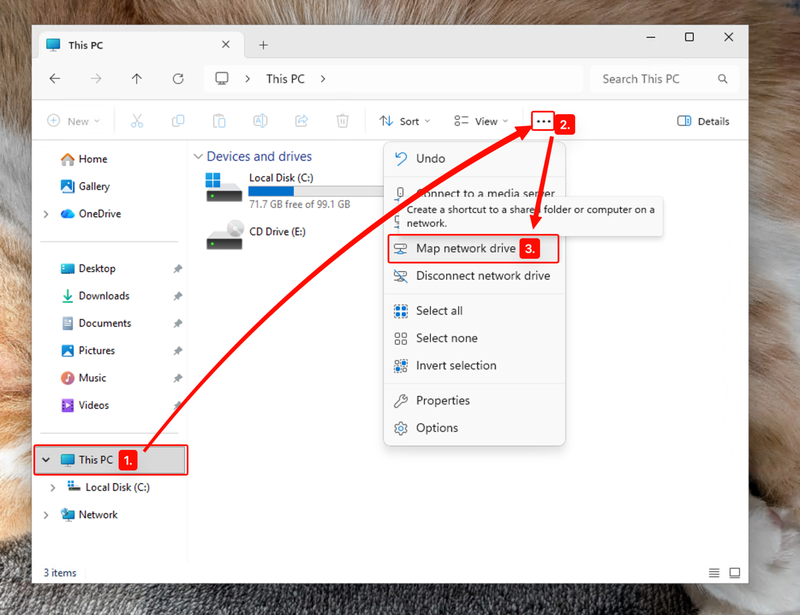Click the Search This PC field
The width and height of the screenshot is (800, 615).
click(664, 79)
